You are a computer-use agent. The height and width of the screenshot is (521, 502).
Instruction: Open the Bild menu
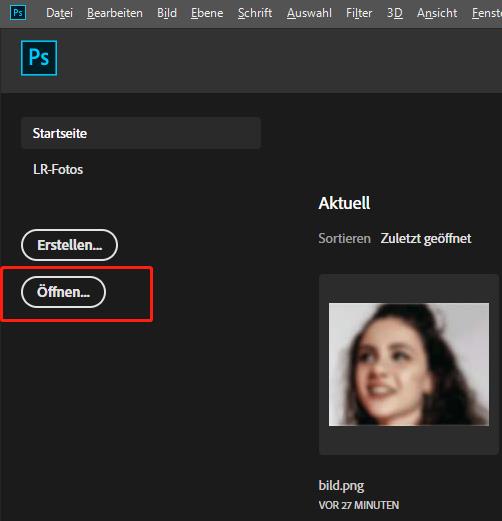click(167, 13)
